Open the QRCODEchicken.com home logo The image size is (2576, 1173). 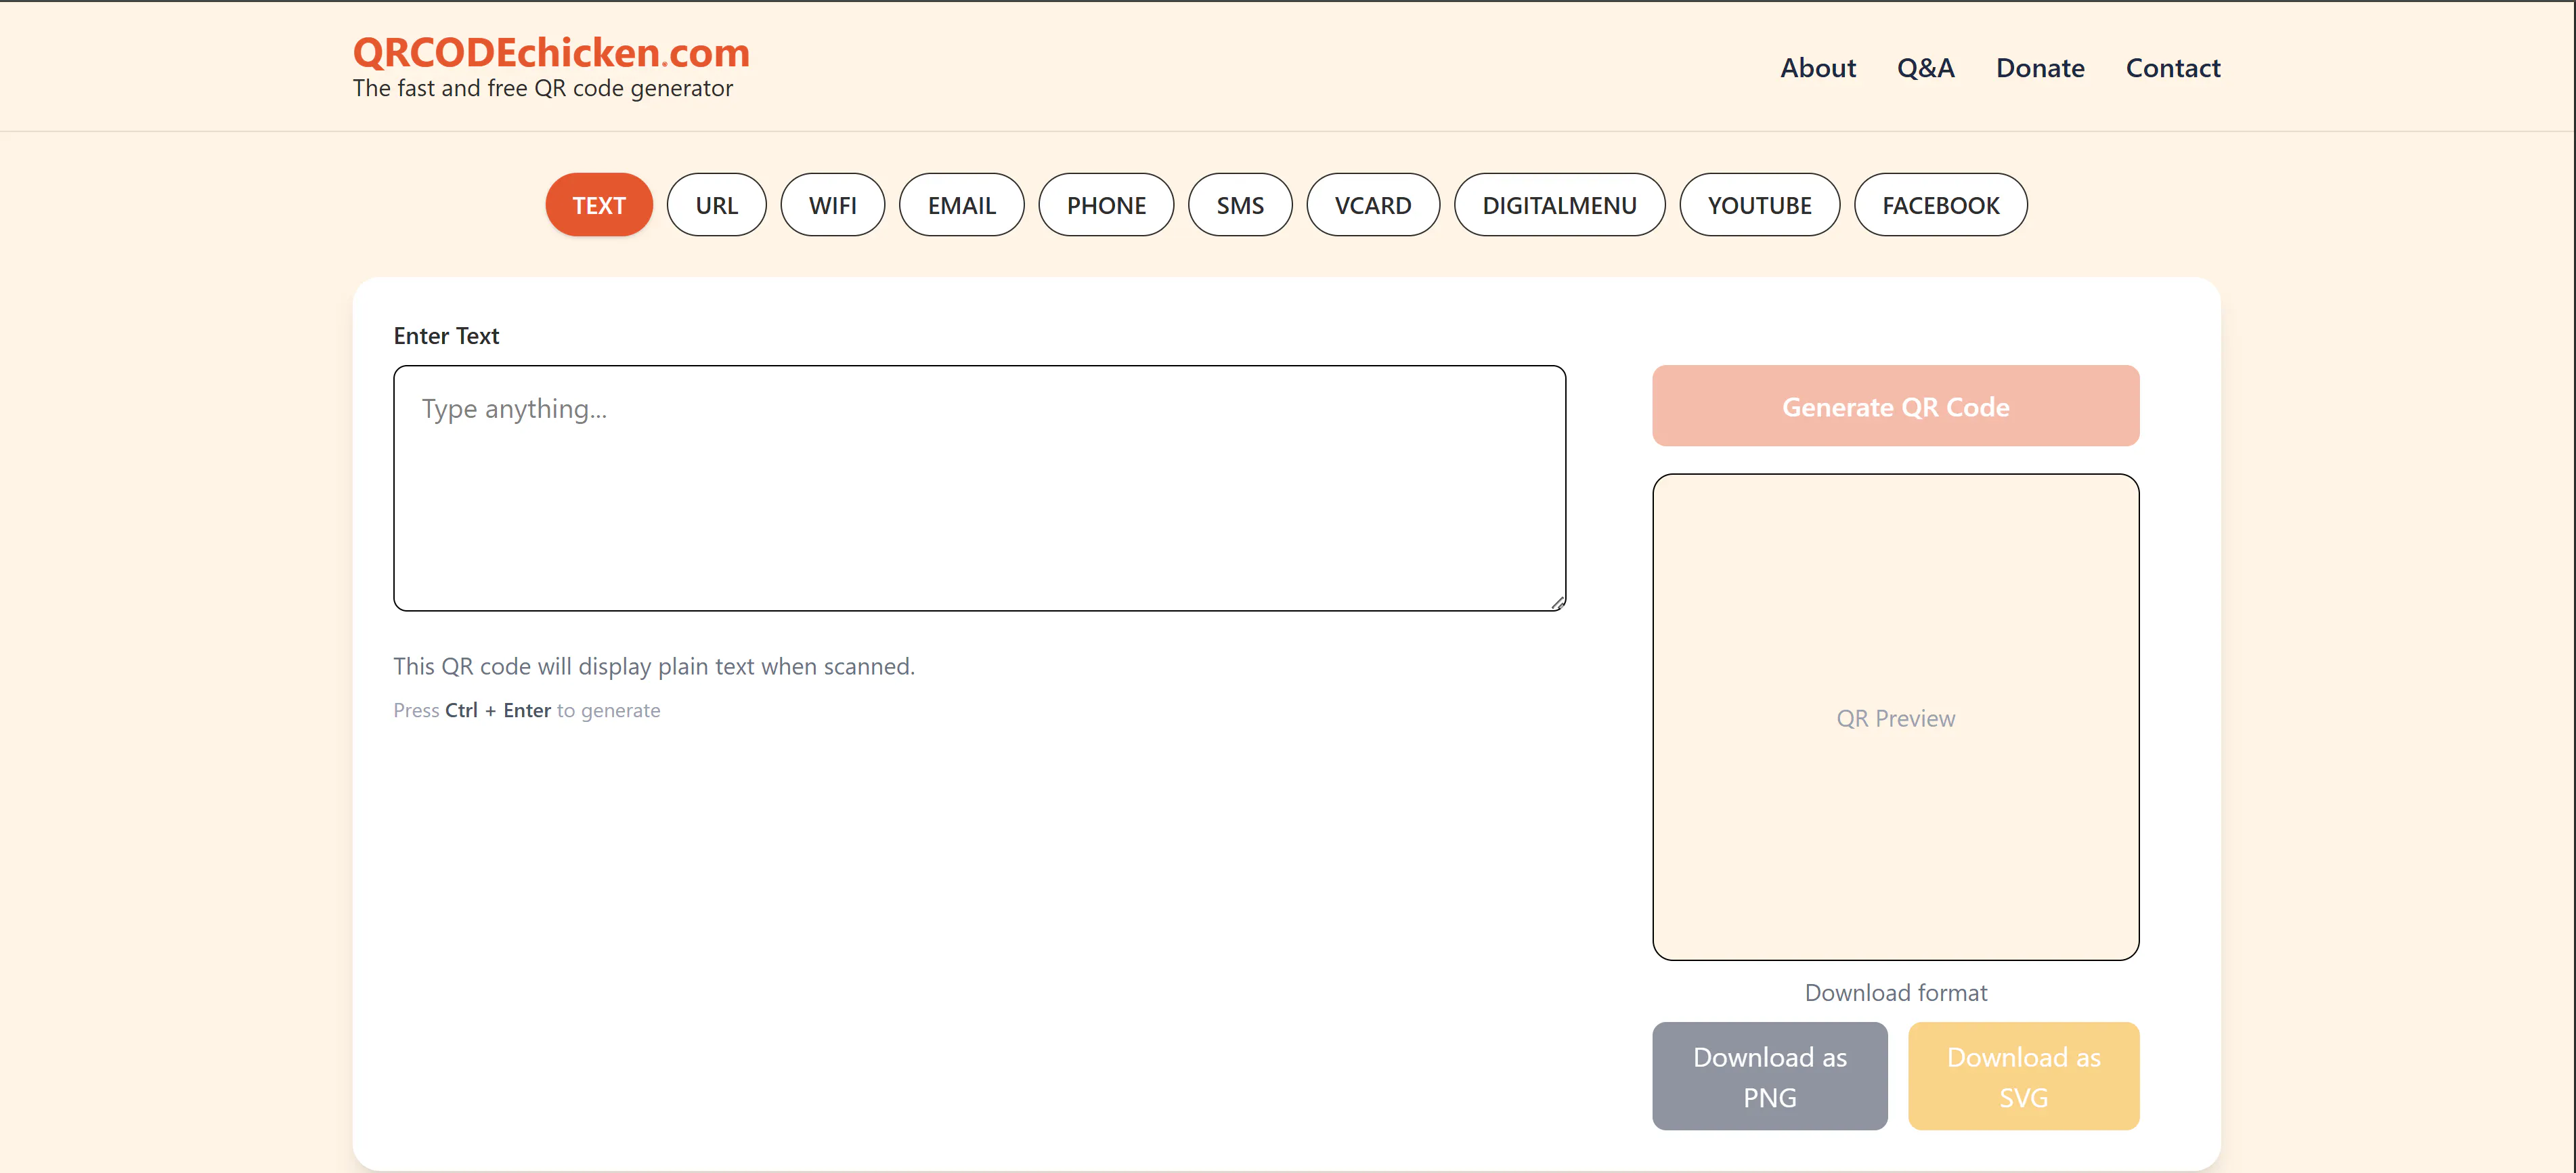coord(551,52)
